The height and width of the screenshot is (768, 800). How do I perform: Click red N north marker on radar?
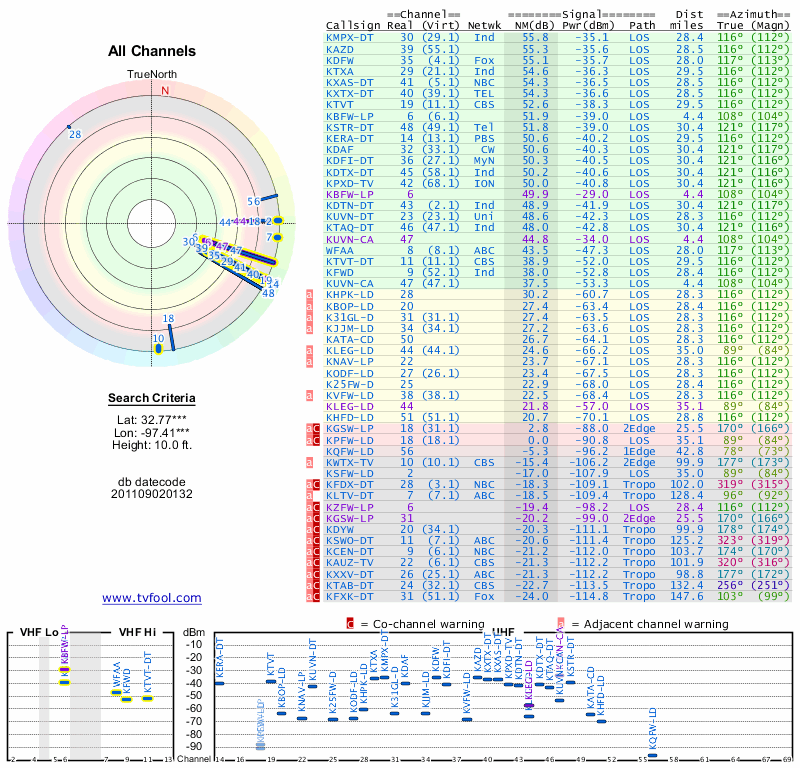point(165,90)
